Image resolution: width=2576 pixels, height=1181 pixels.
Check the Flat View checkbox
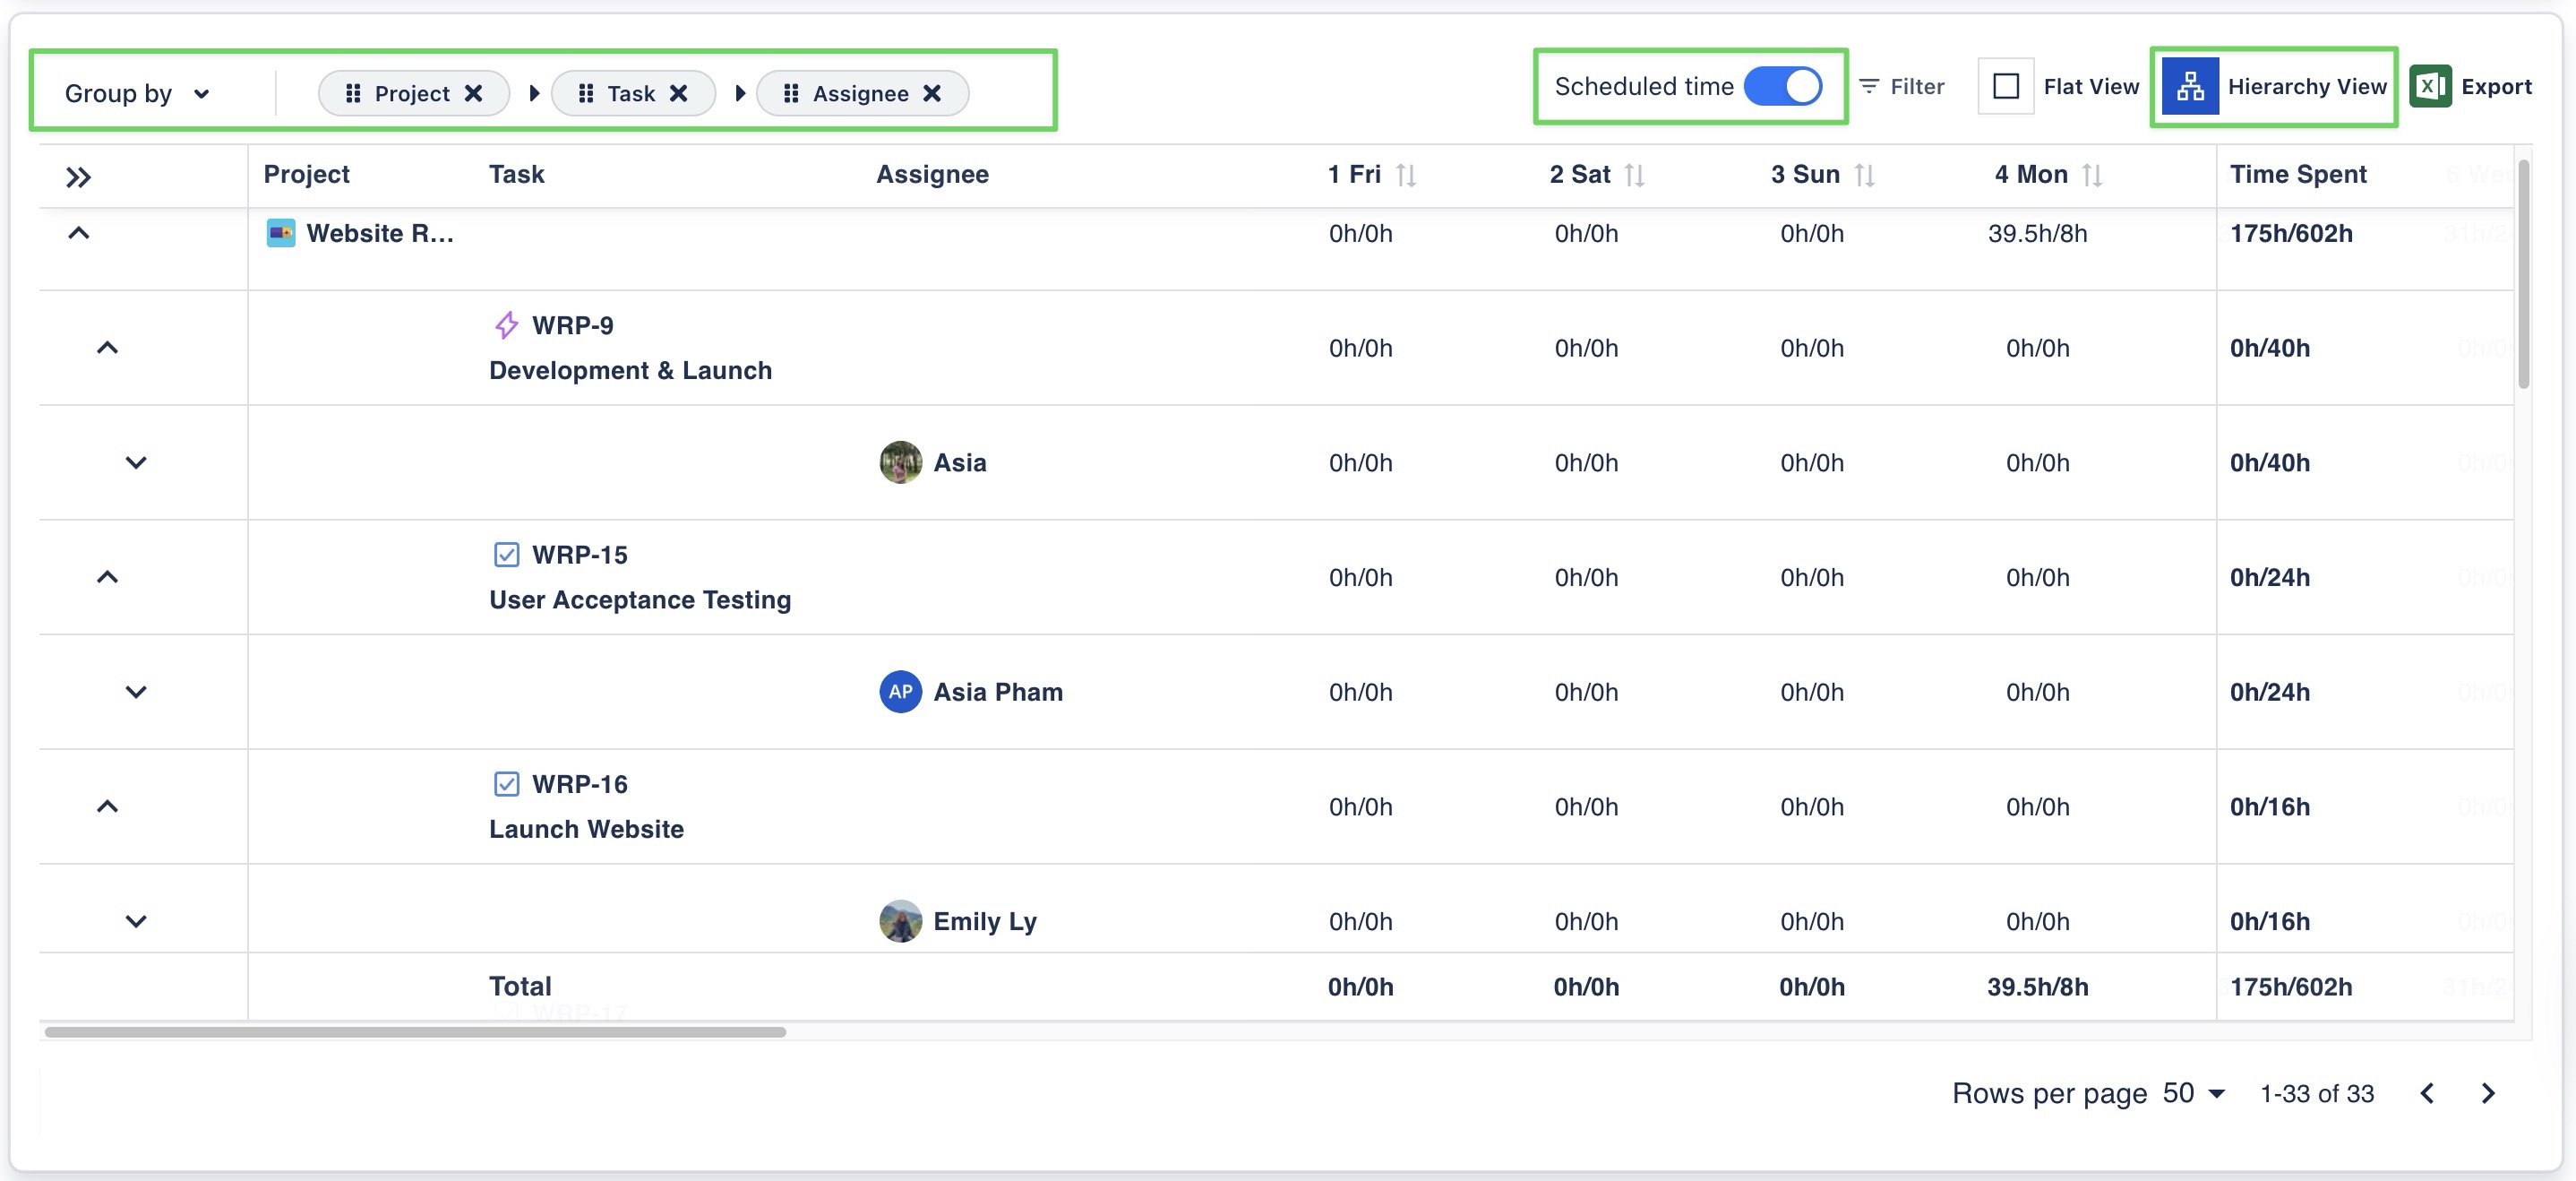[x=2005, y=86]
